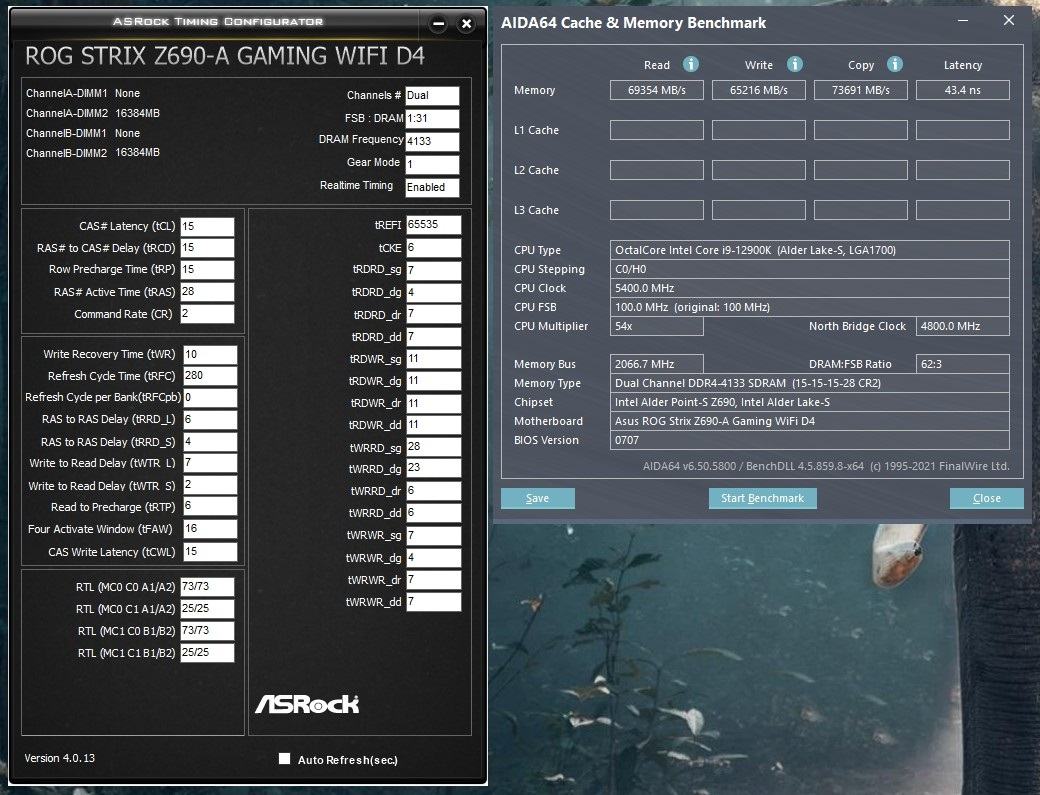Select the Realtime Timing Enabled field
The image size is (1040, 795).
(432, 187)
